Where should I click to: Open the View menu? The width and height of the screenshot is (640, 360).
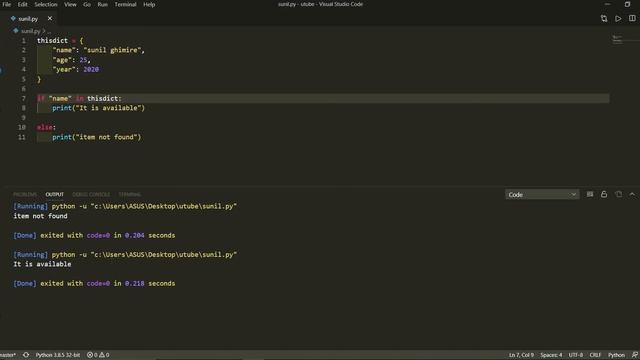click(70, 4)
